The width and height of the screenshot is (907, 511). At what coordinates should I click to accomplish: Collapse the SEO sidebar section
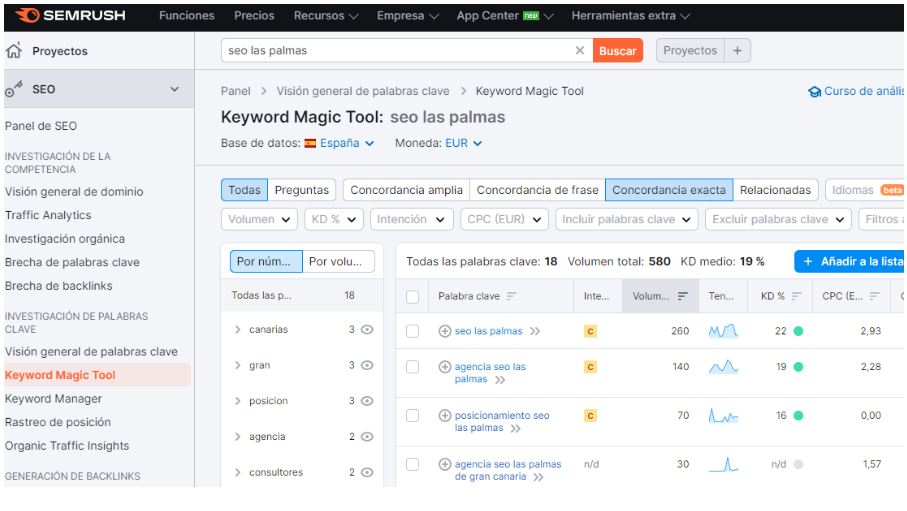[x=174, y=89]
